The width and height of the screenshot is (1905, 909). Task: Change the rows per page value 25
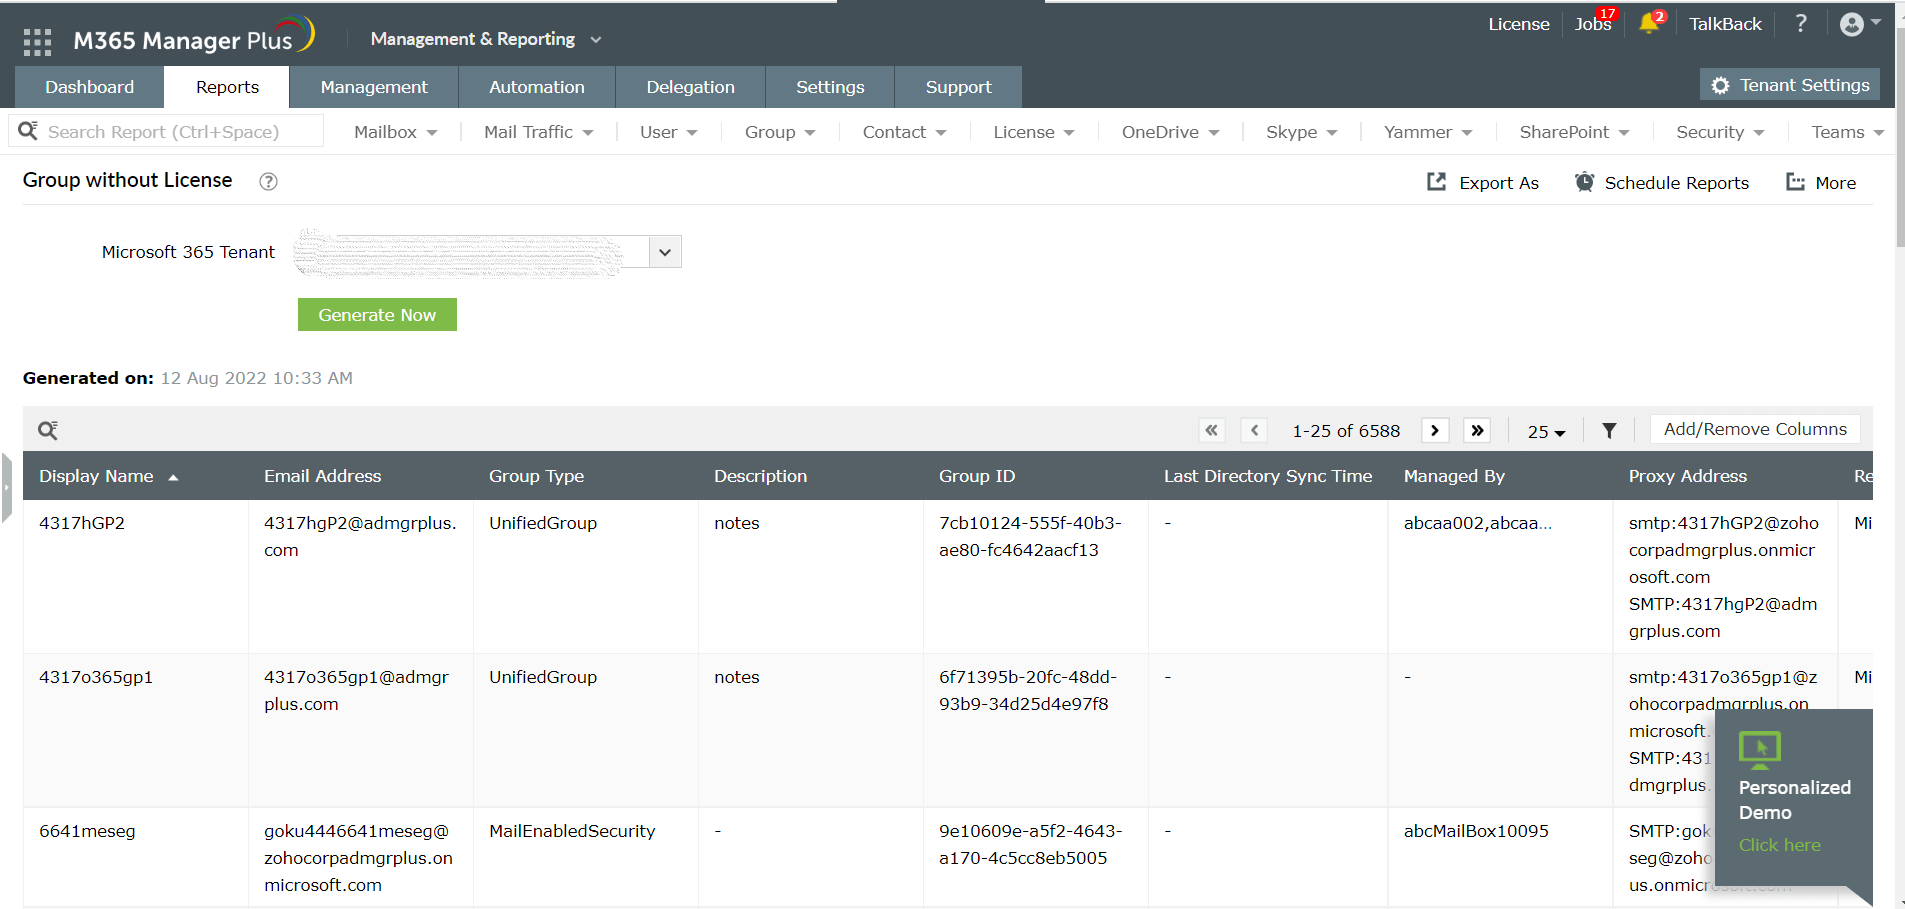pos(1546,432)
